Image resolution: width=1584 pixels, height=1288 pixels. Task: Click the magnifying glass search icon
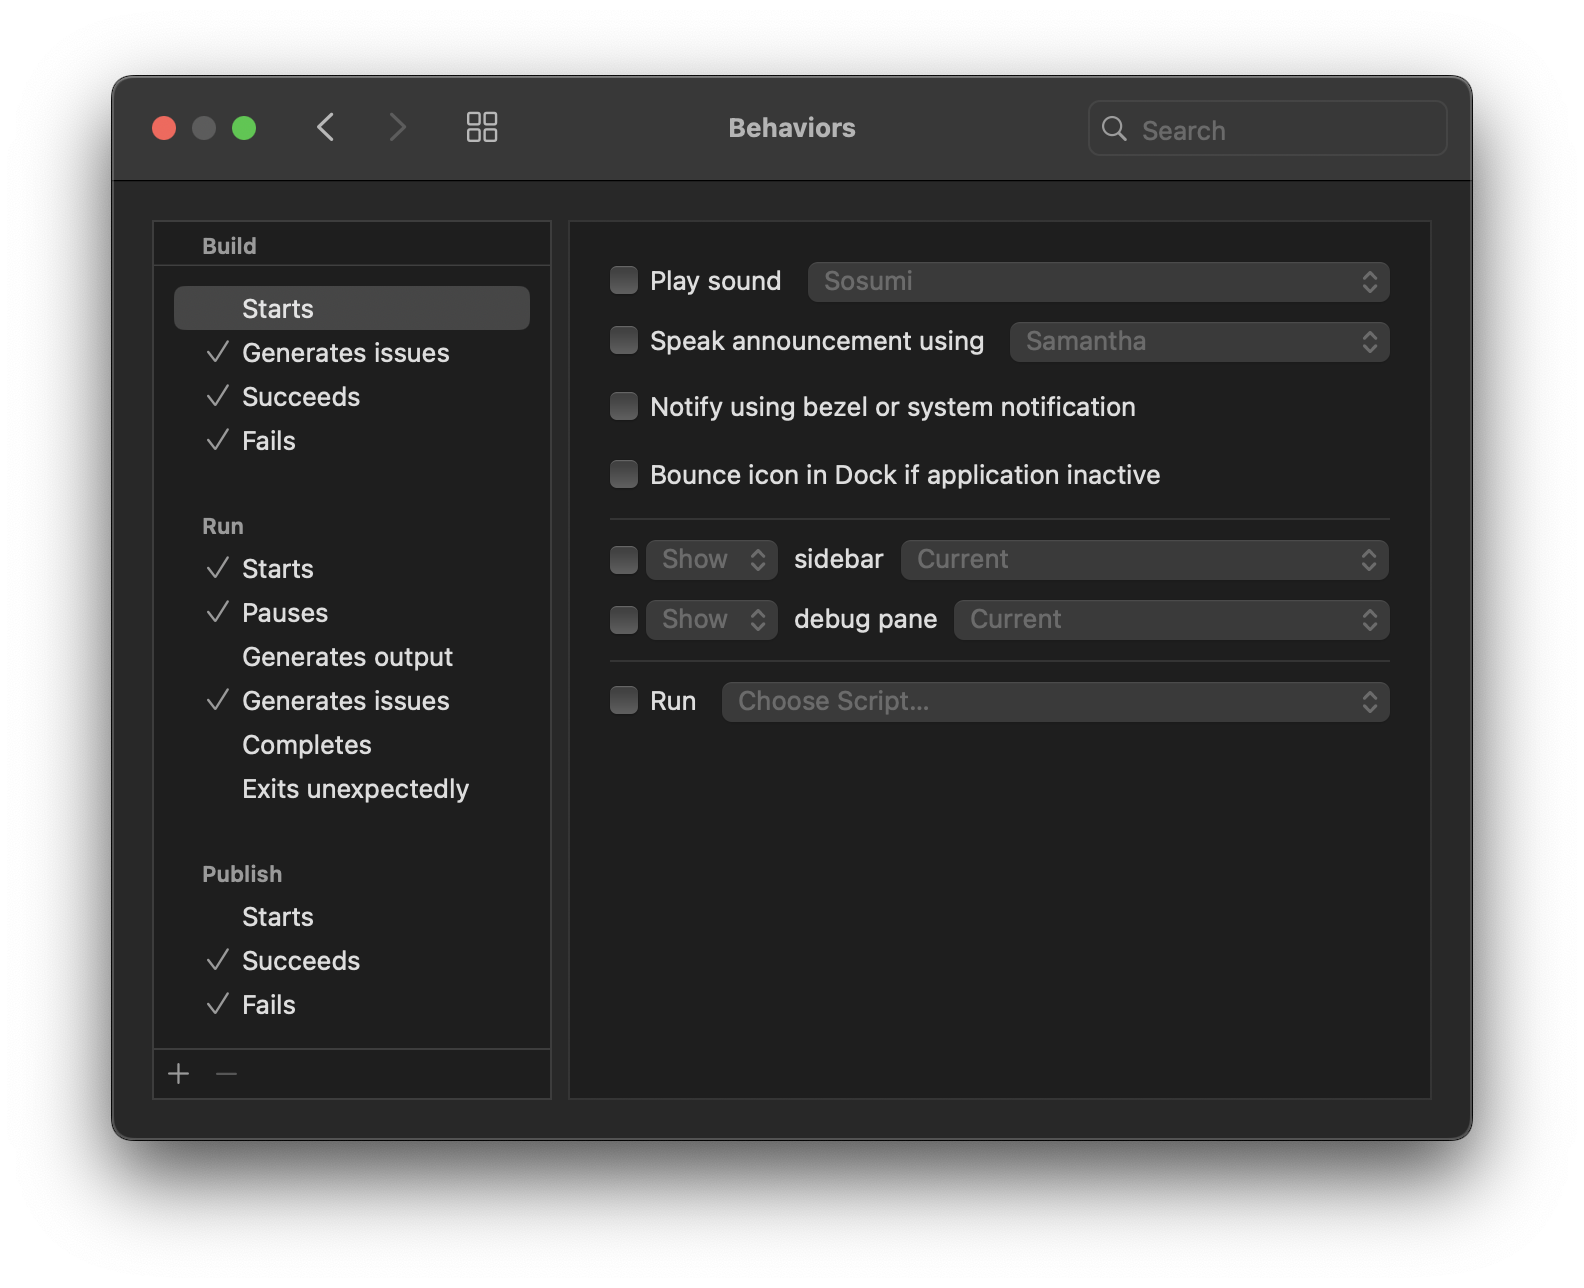pos(1114,128)
